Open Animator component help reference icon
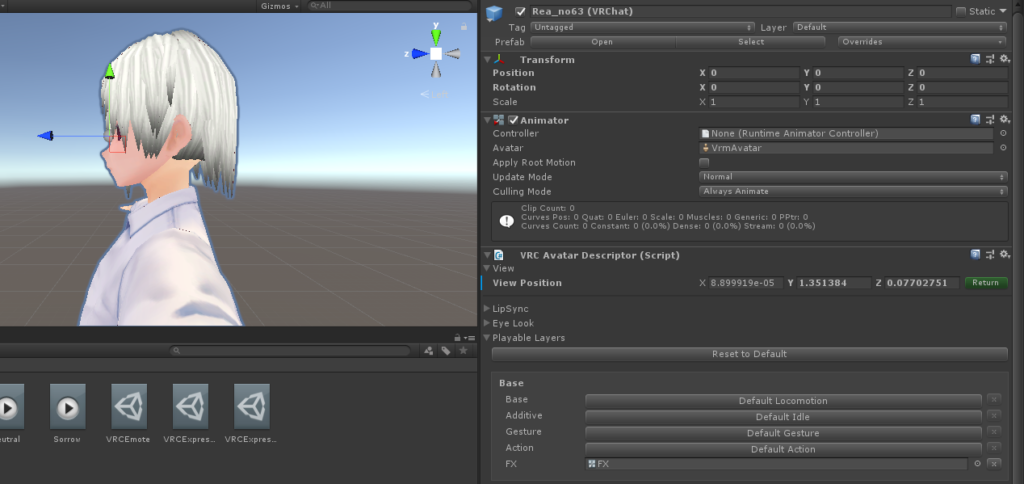 click(975, 120)
